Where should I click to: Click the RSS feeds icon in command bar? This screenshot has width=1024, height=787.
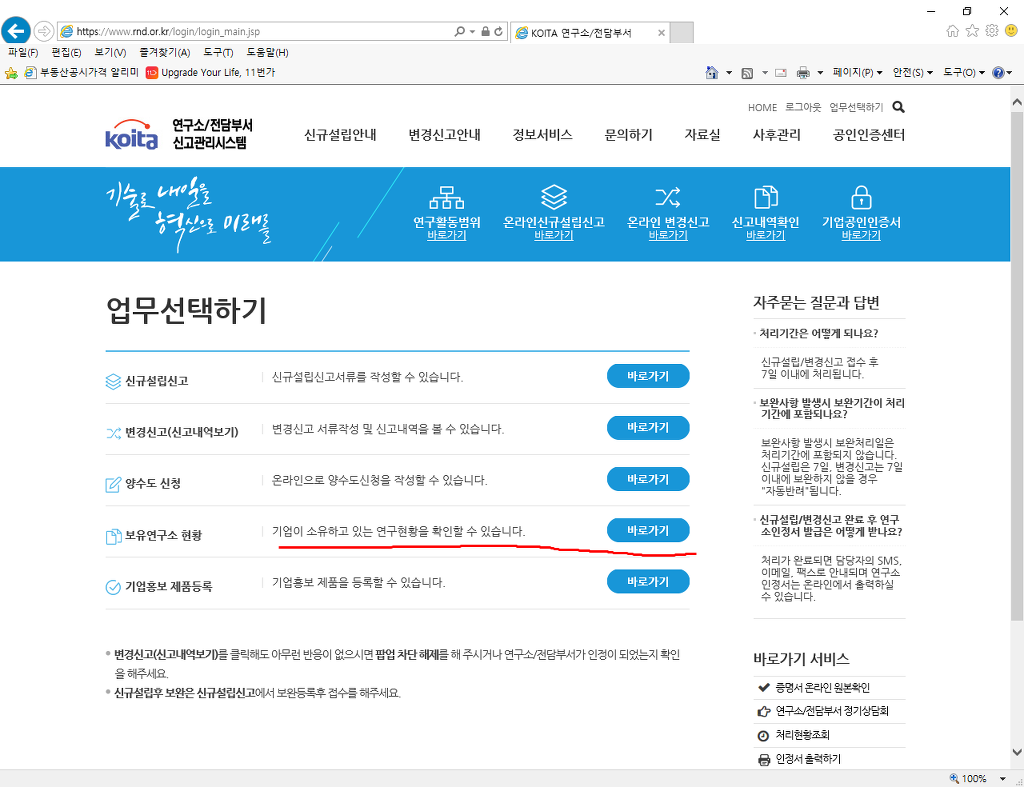[x=747, y=73]
